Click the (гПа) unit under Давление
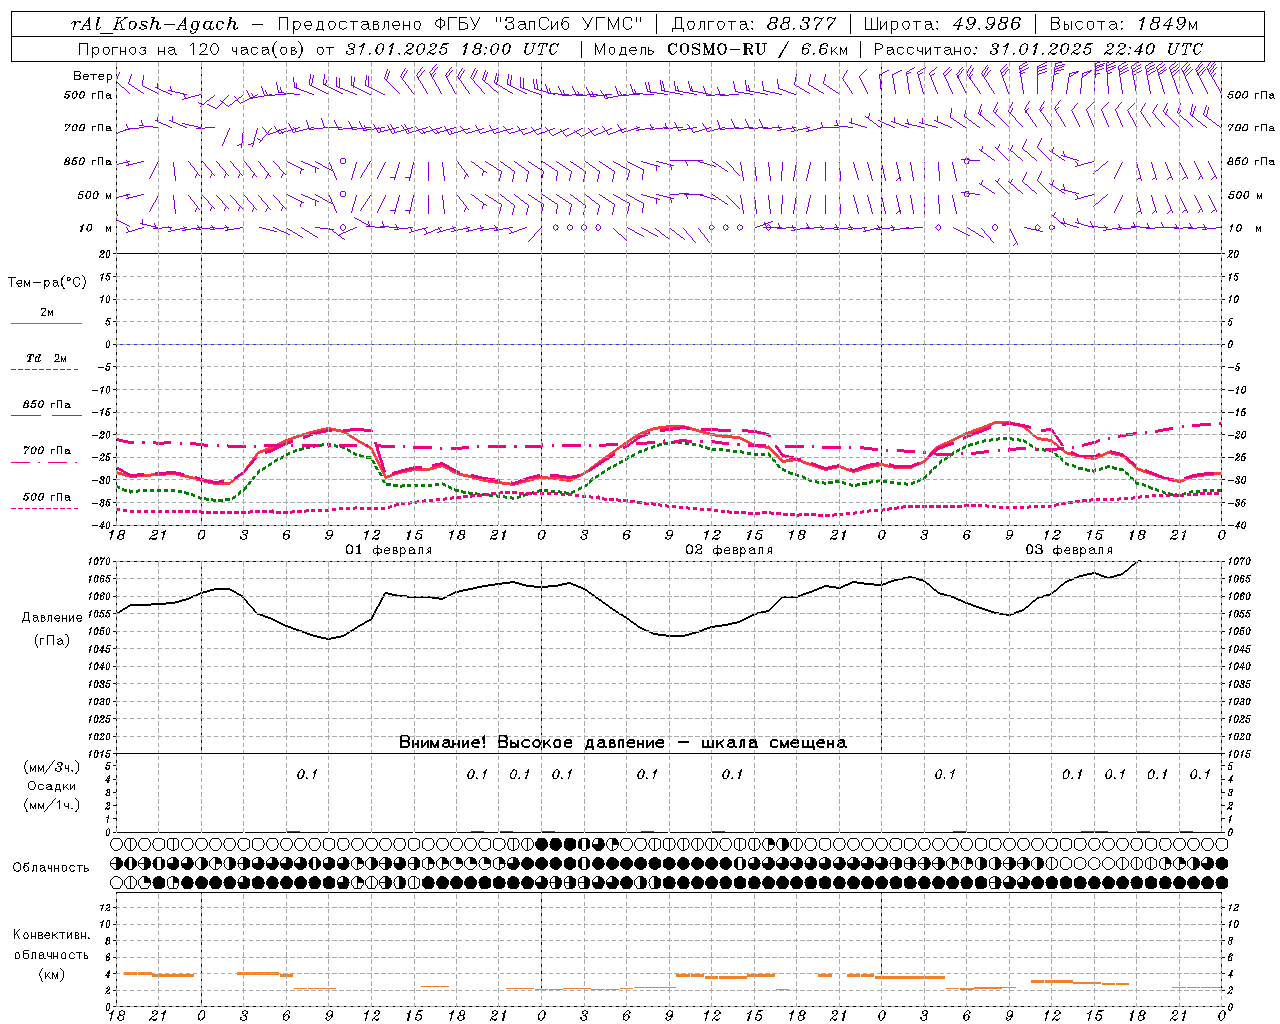The image size is (1280, 1024). coord(52,640)
